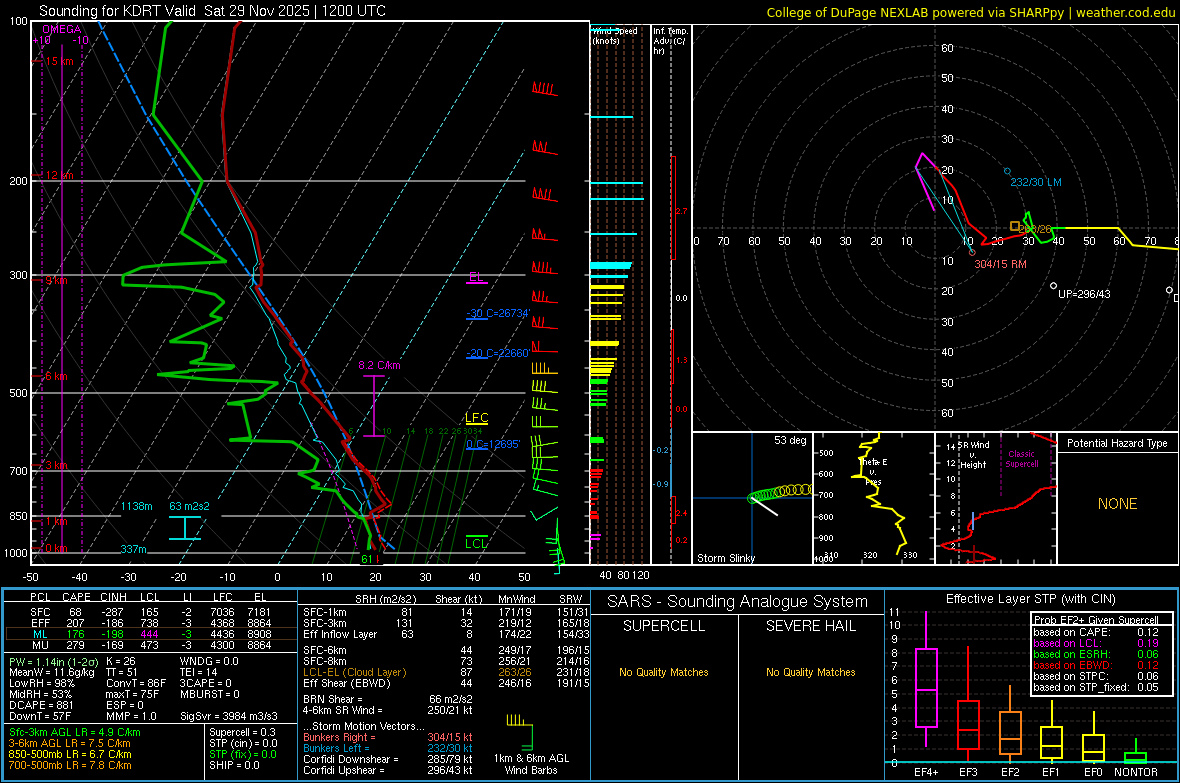Viewport: 1180px width, 783px height.
Task: Click the 'weather.cod.edu' credit text
Action: pos(1125,12)
